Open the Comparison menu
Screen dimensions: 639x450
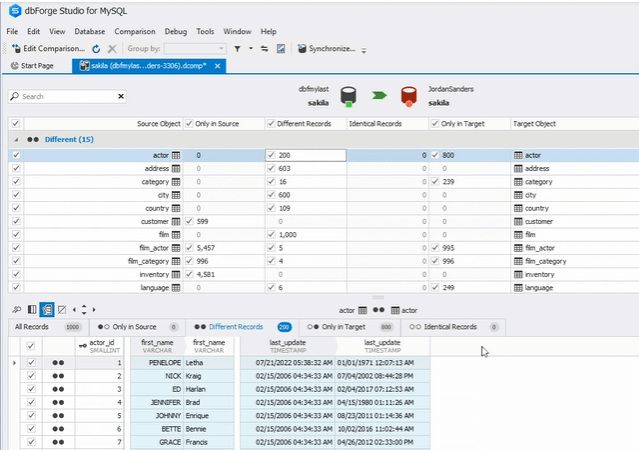click(134, 31)
